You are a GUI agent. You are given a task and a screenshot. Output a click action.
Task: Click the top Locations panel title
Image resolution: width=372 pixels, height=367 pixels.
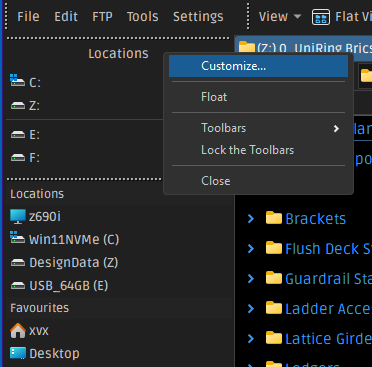(118, 54)
